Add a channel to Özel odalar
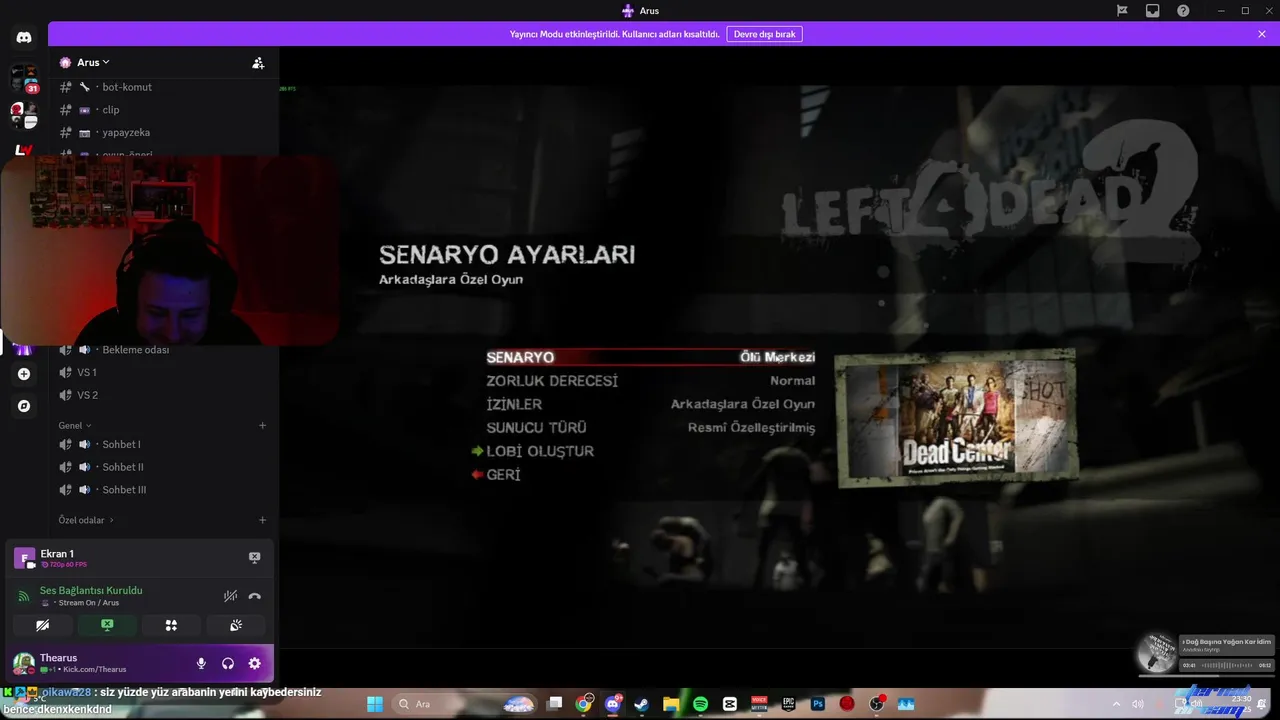The width and height of the screenshot is (1280, 720). click(263, 520)
